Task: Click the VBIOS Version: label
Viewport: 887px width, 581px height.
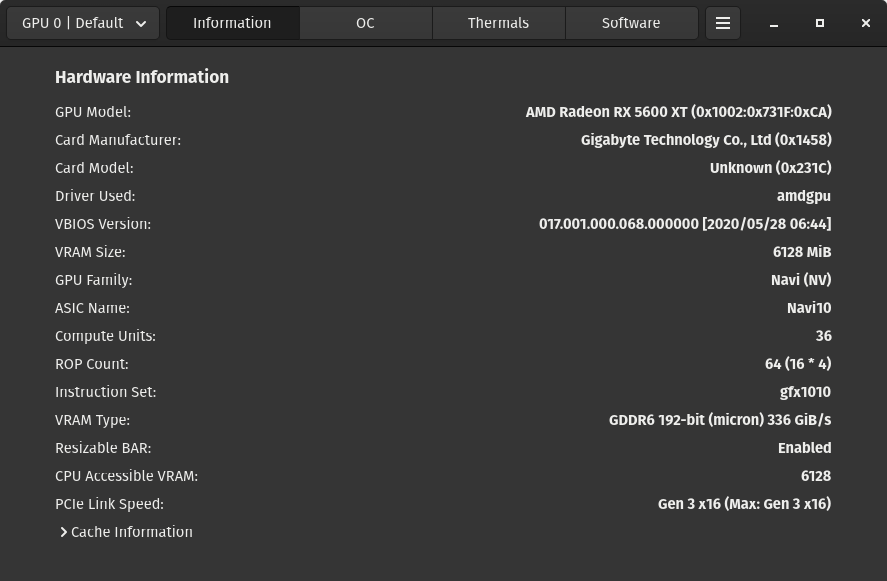Action: (103, 224)
